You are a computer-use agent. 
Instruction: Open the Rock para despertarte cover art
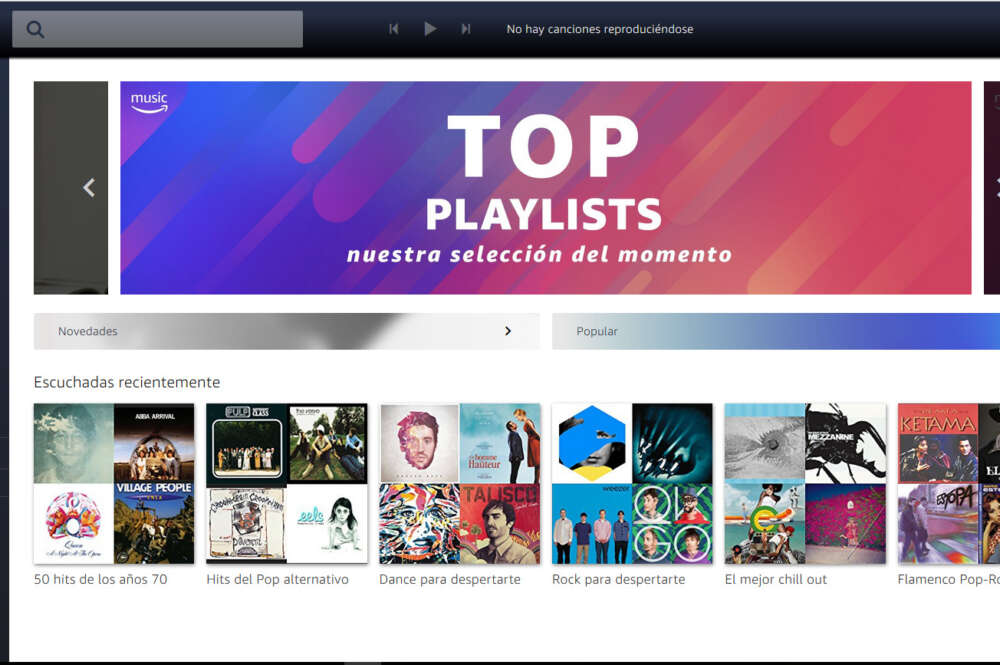pos(632,483)
